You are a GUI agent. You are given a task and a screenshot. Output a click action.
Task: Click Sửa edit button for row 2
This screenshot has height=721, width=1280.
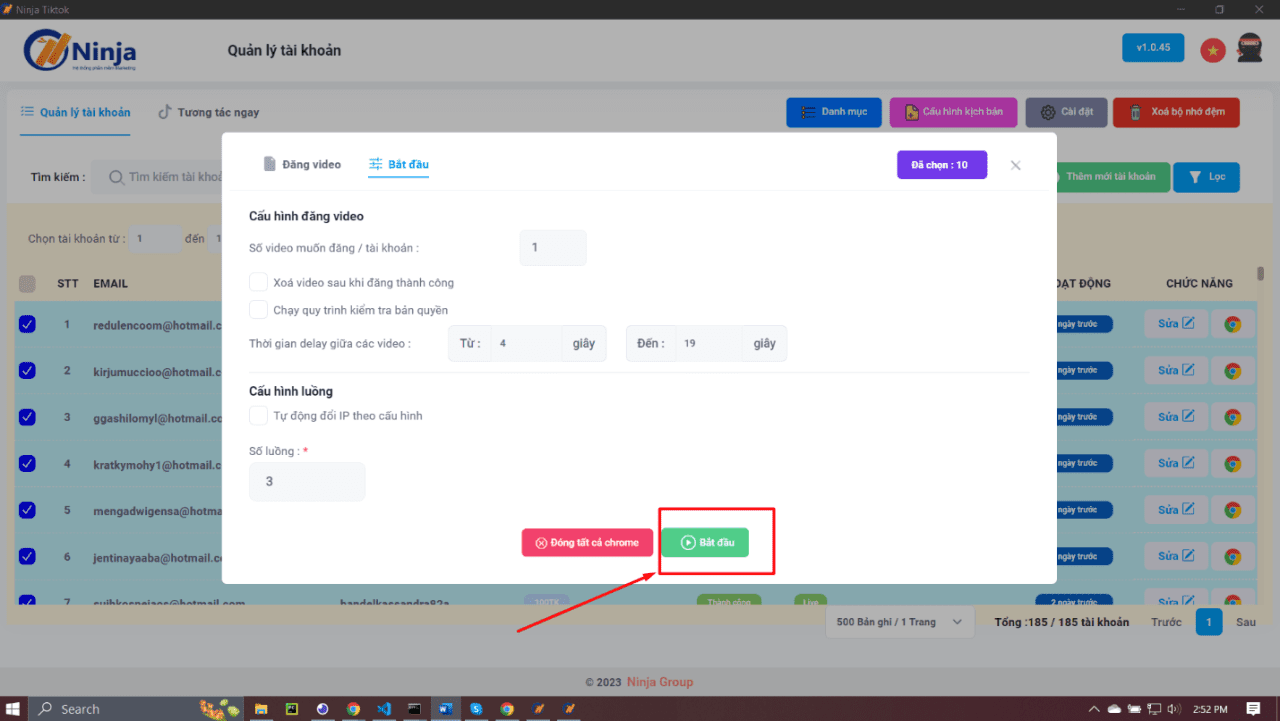(x=1176, y=370)
